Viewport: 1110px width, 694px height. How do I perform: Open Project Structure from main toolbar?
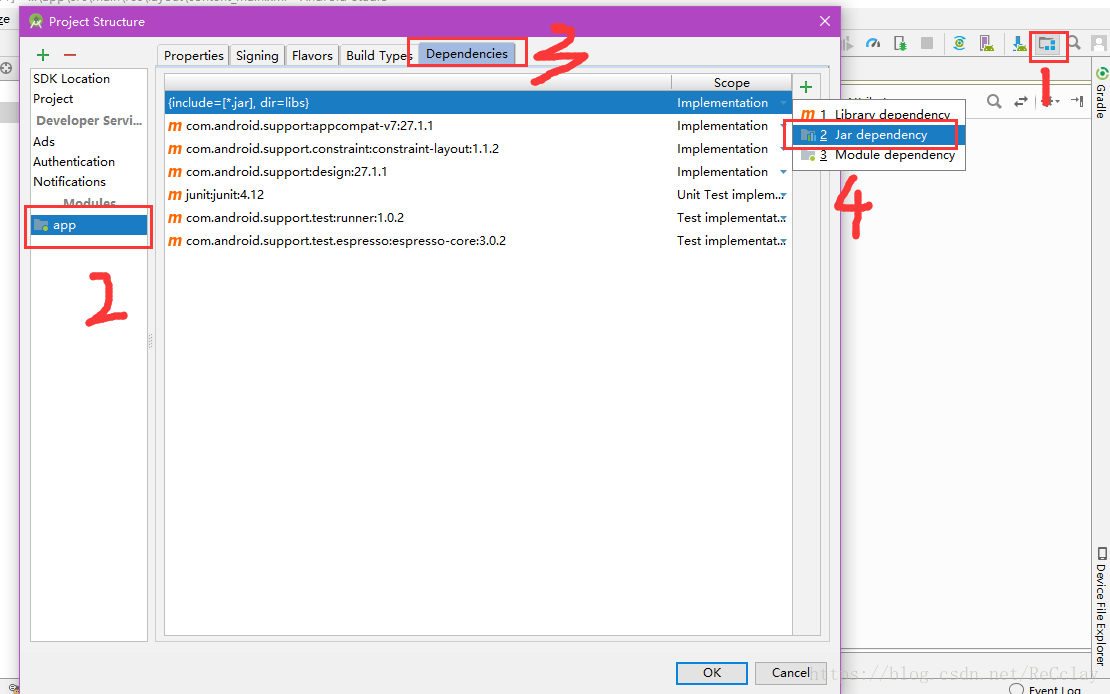pos(1047,44)
